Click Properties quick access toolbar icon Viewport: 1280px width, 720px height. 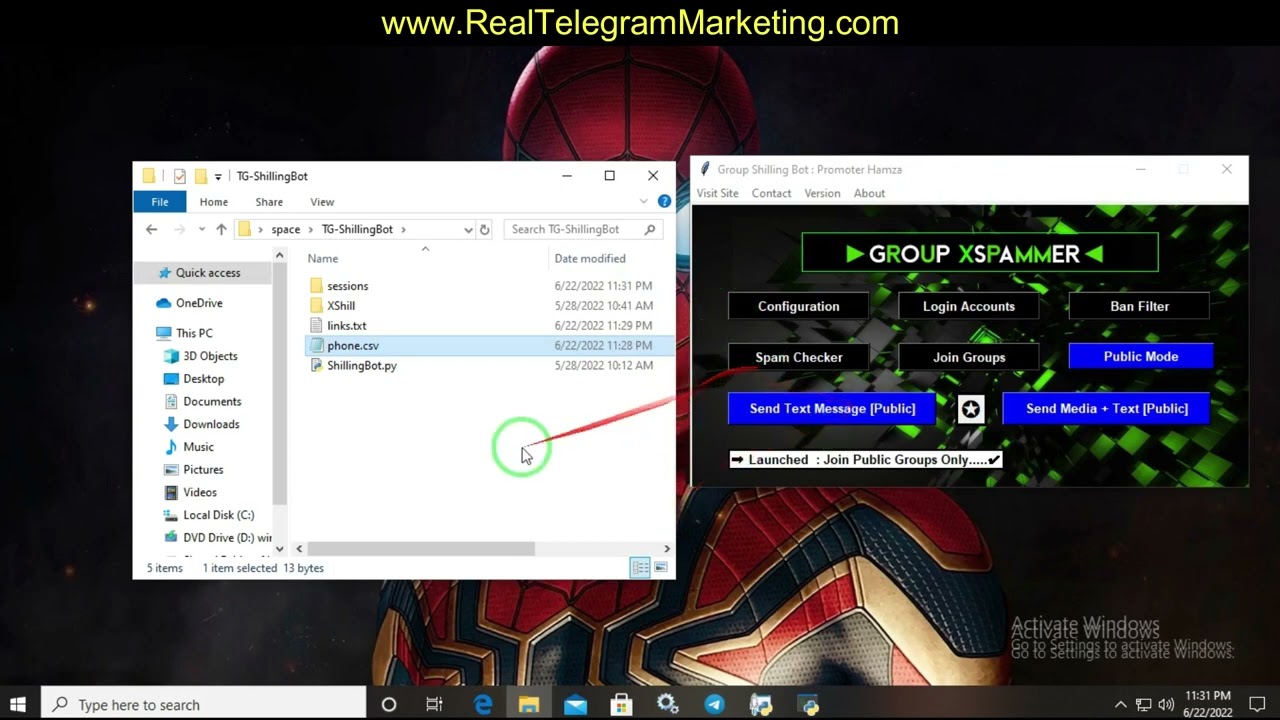click(x=180, y=176)
